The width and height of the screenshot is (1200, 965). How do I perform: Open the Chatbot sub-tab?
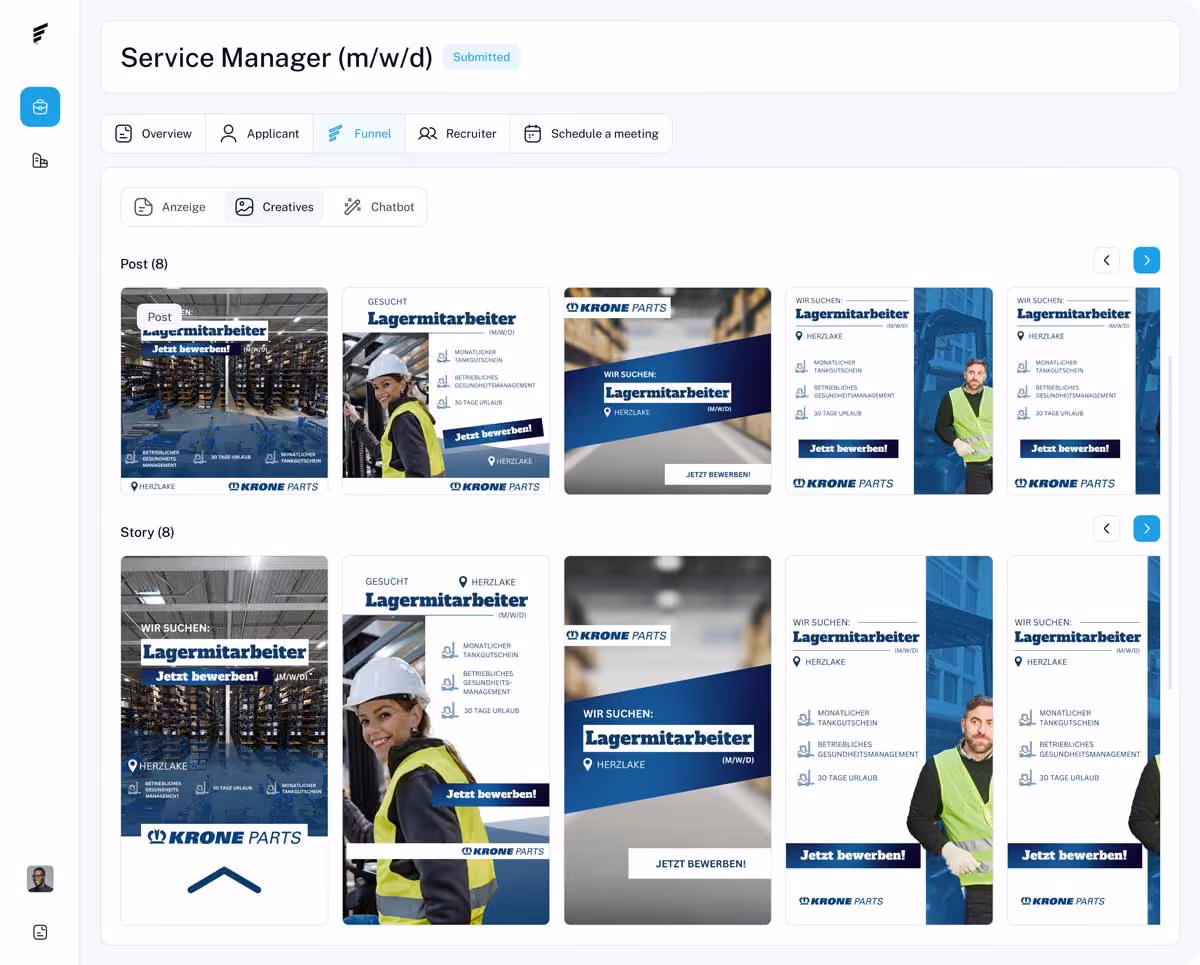pos(378,207)
